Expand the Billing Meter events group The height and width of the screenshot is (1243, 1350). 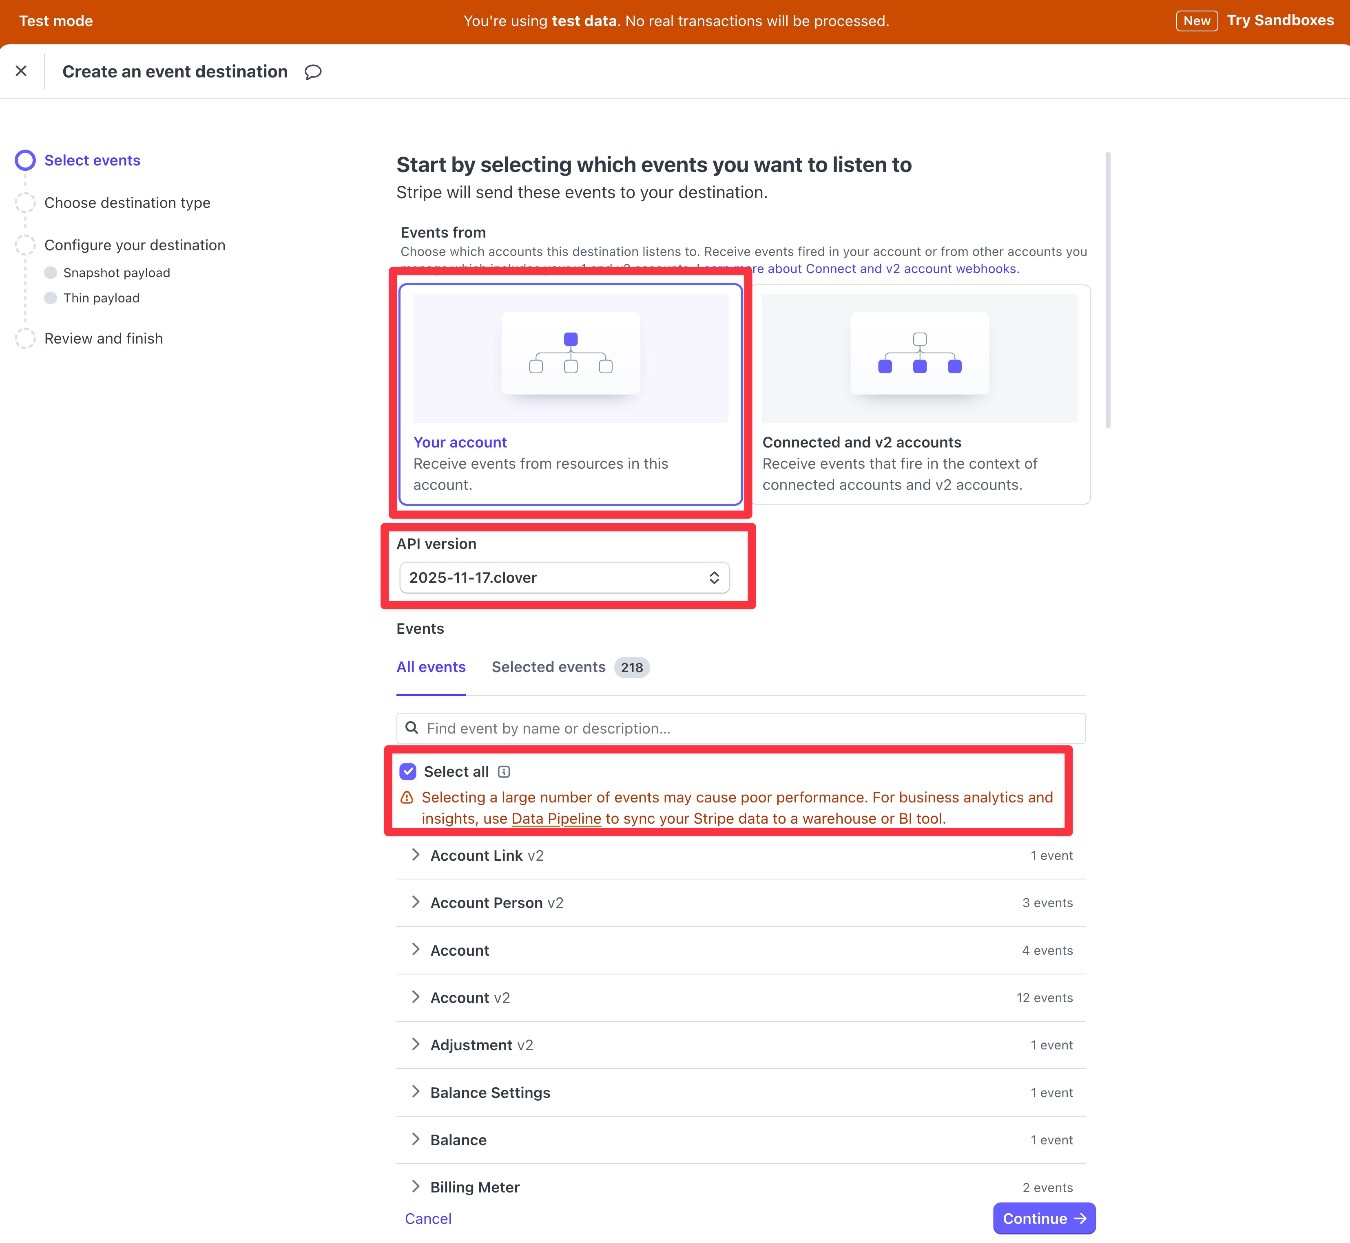(x=415, y=1186)
